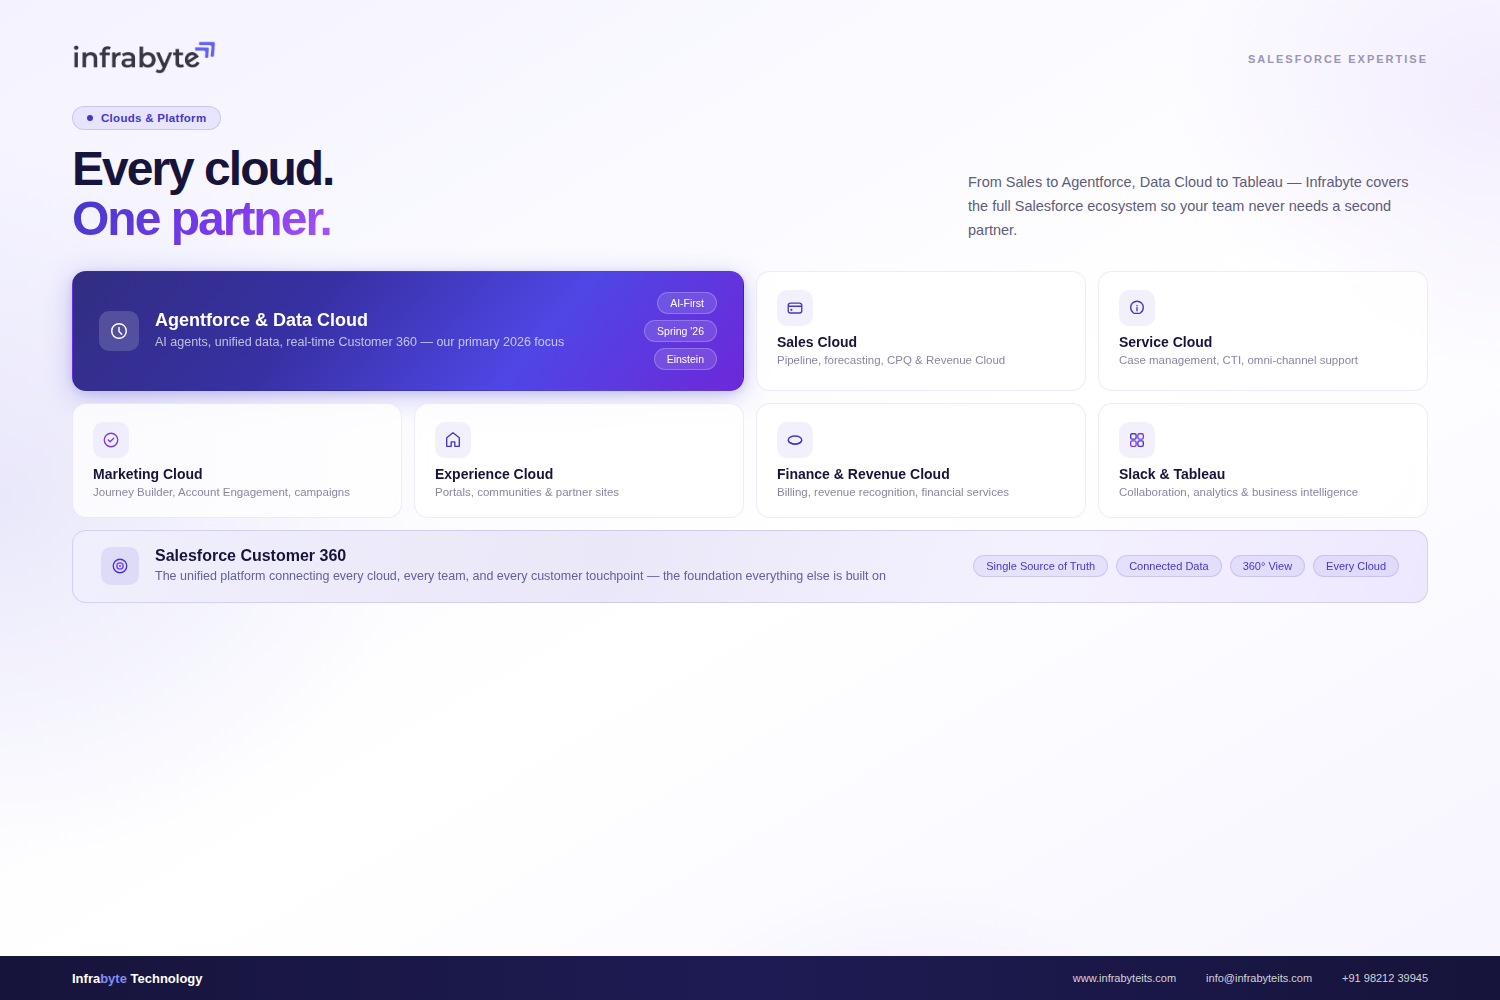Select the Connected Data pill
The width and height of the screenshot is (1500, 1000).
1168,566
